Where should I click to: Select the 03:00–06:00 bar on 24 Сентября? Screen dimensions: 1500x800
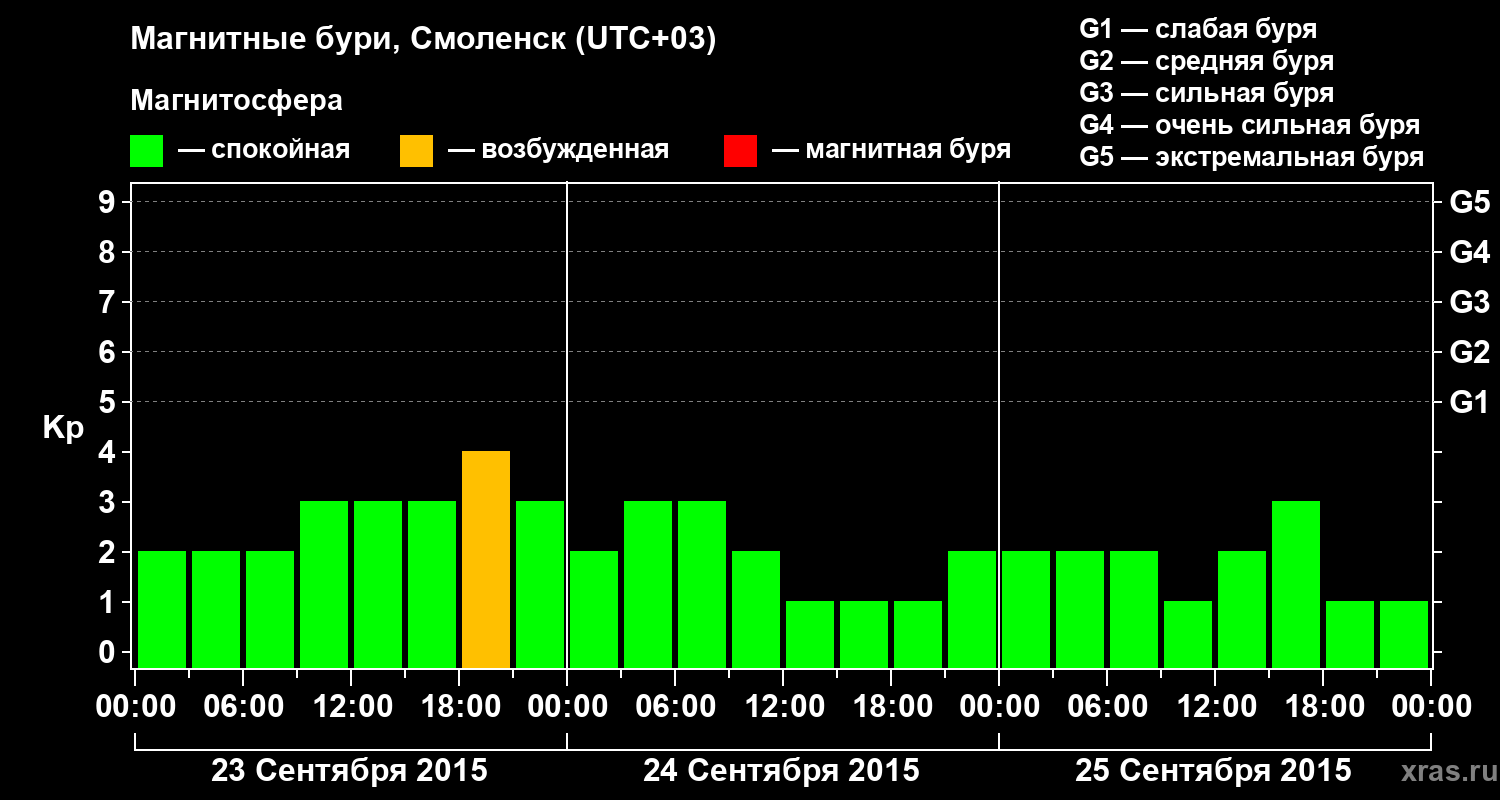coord(648,584)
